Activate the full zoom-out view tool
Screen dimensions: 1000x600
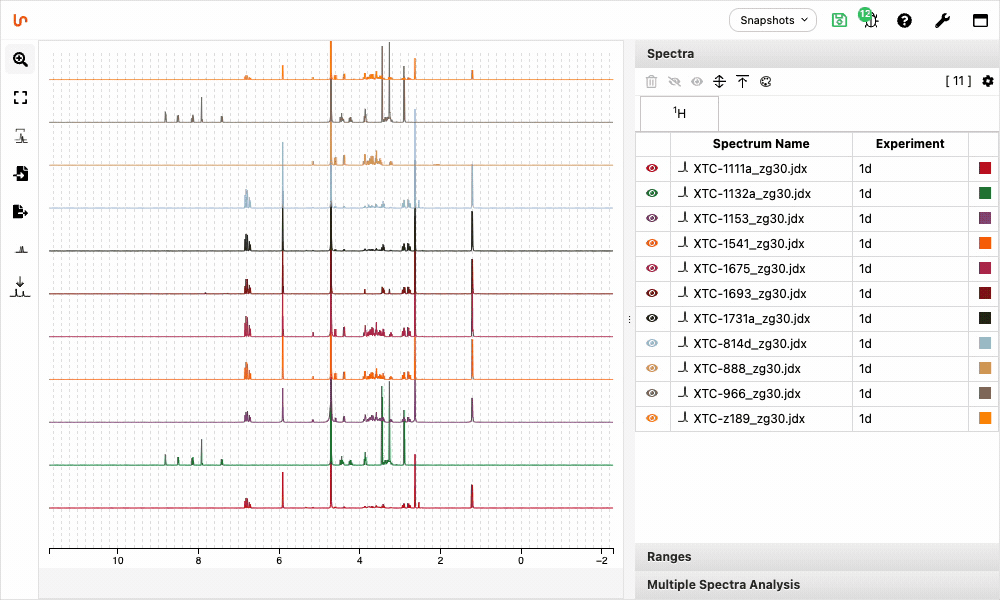coord(20,97)
